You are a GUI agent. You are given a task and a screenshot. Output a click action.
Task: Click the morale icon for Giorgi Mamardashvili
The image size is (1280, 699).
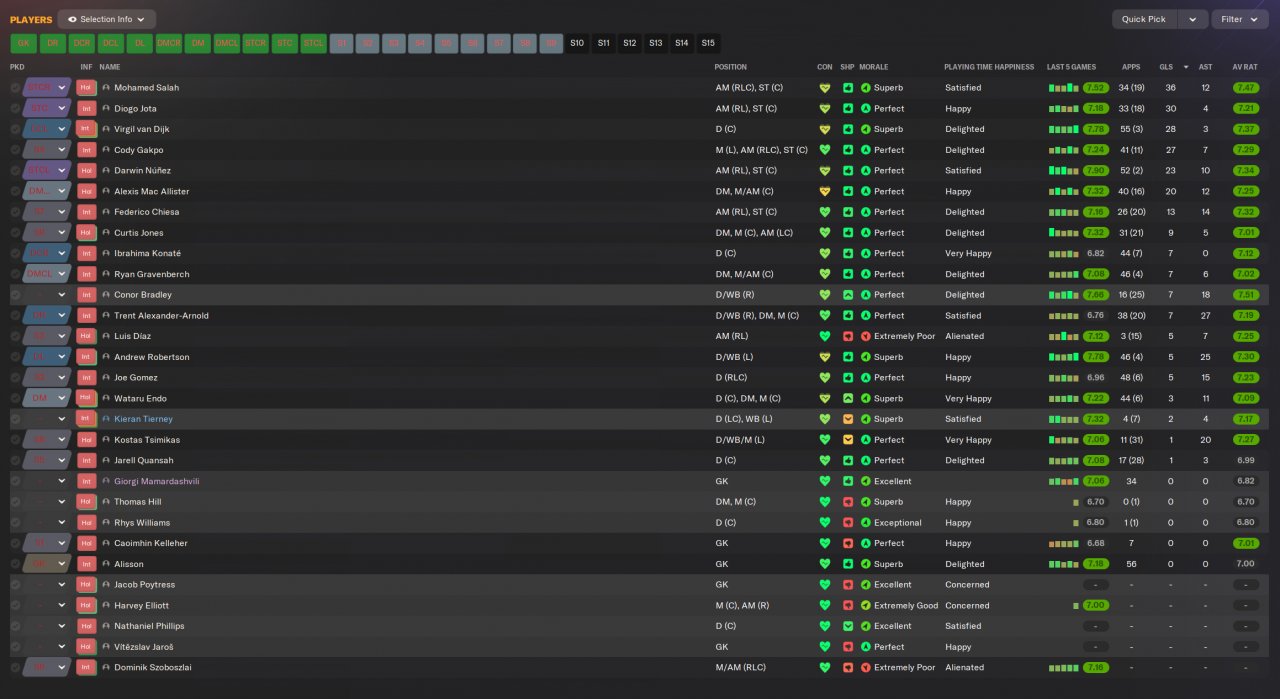point(866,481)
